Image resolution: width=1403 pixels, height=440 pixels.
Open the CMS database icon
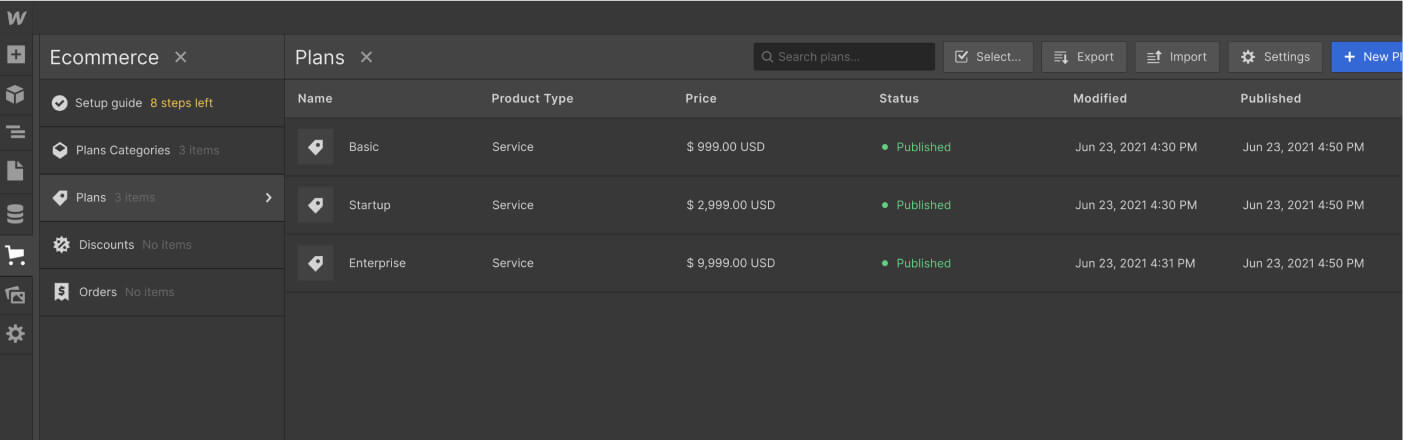tap(15, 214)
